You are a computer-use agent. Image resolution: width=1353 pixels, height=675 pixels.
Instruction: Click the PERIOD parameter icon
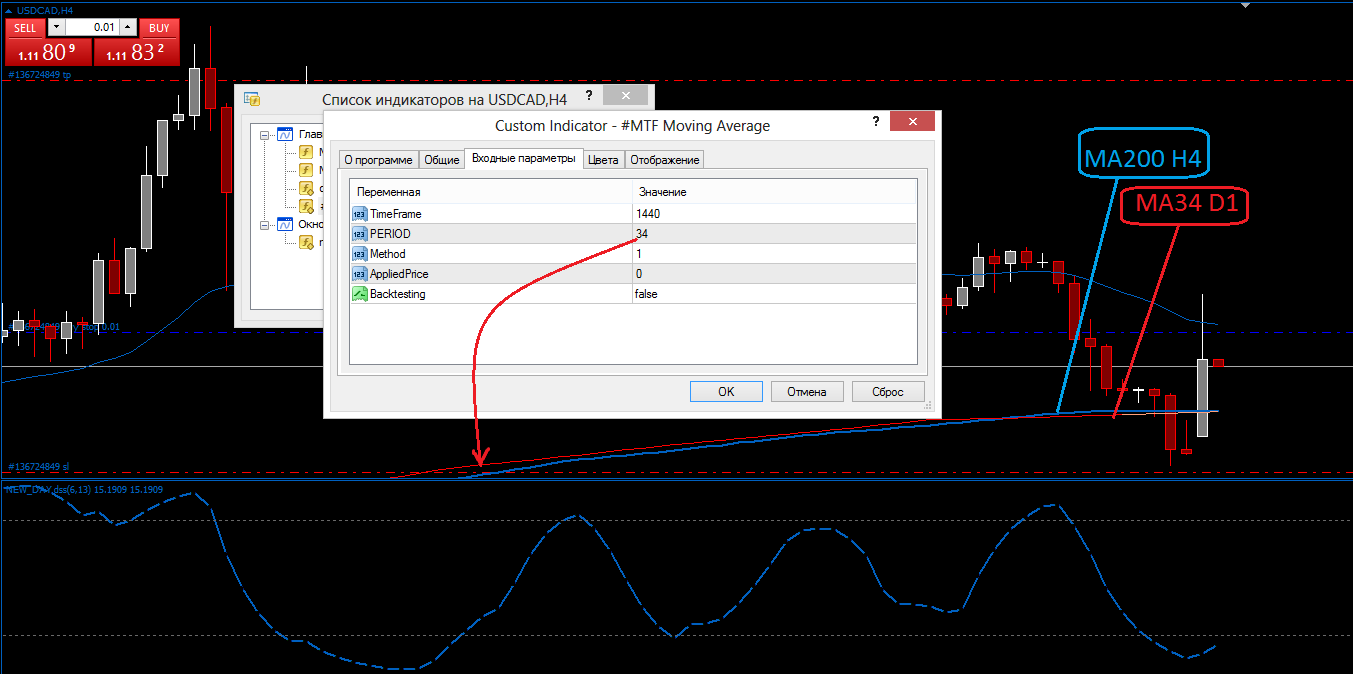(360, 233)
